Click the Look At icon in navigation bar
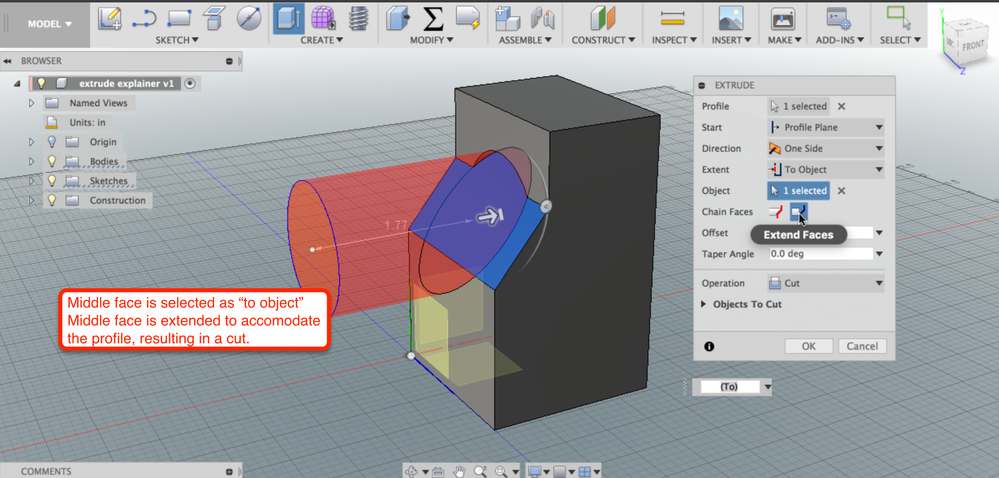 438,472
